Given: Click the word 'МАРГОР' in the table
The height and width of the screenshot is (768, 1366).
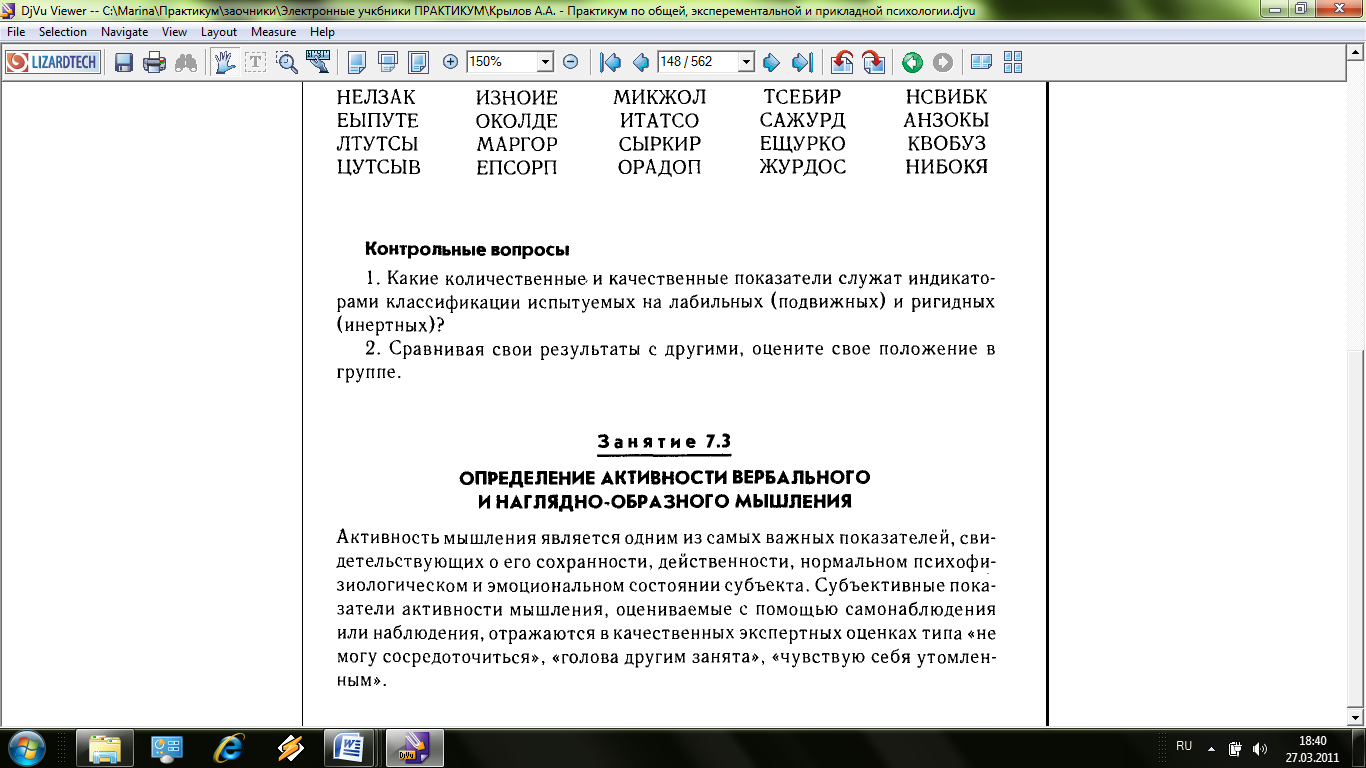Looking at the screenshot, I should [517, 144].
